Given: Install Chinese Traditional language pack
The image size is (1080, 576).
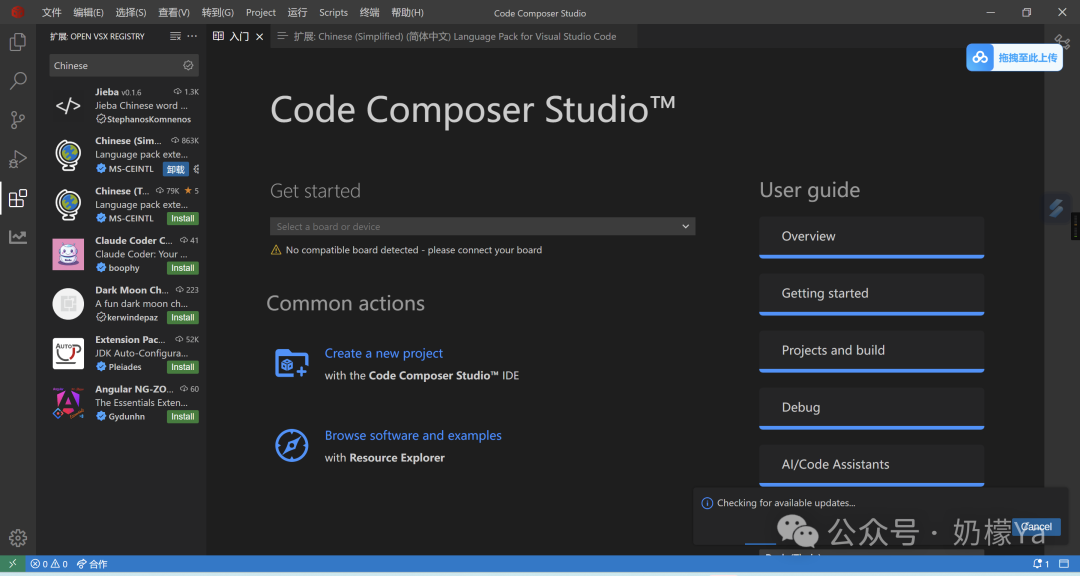Looking at the screenshot, I should (183, 218).
